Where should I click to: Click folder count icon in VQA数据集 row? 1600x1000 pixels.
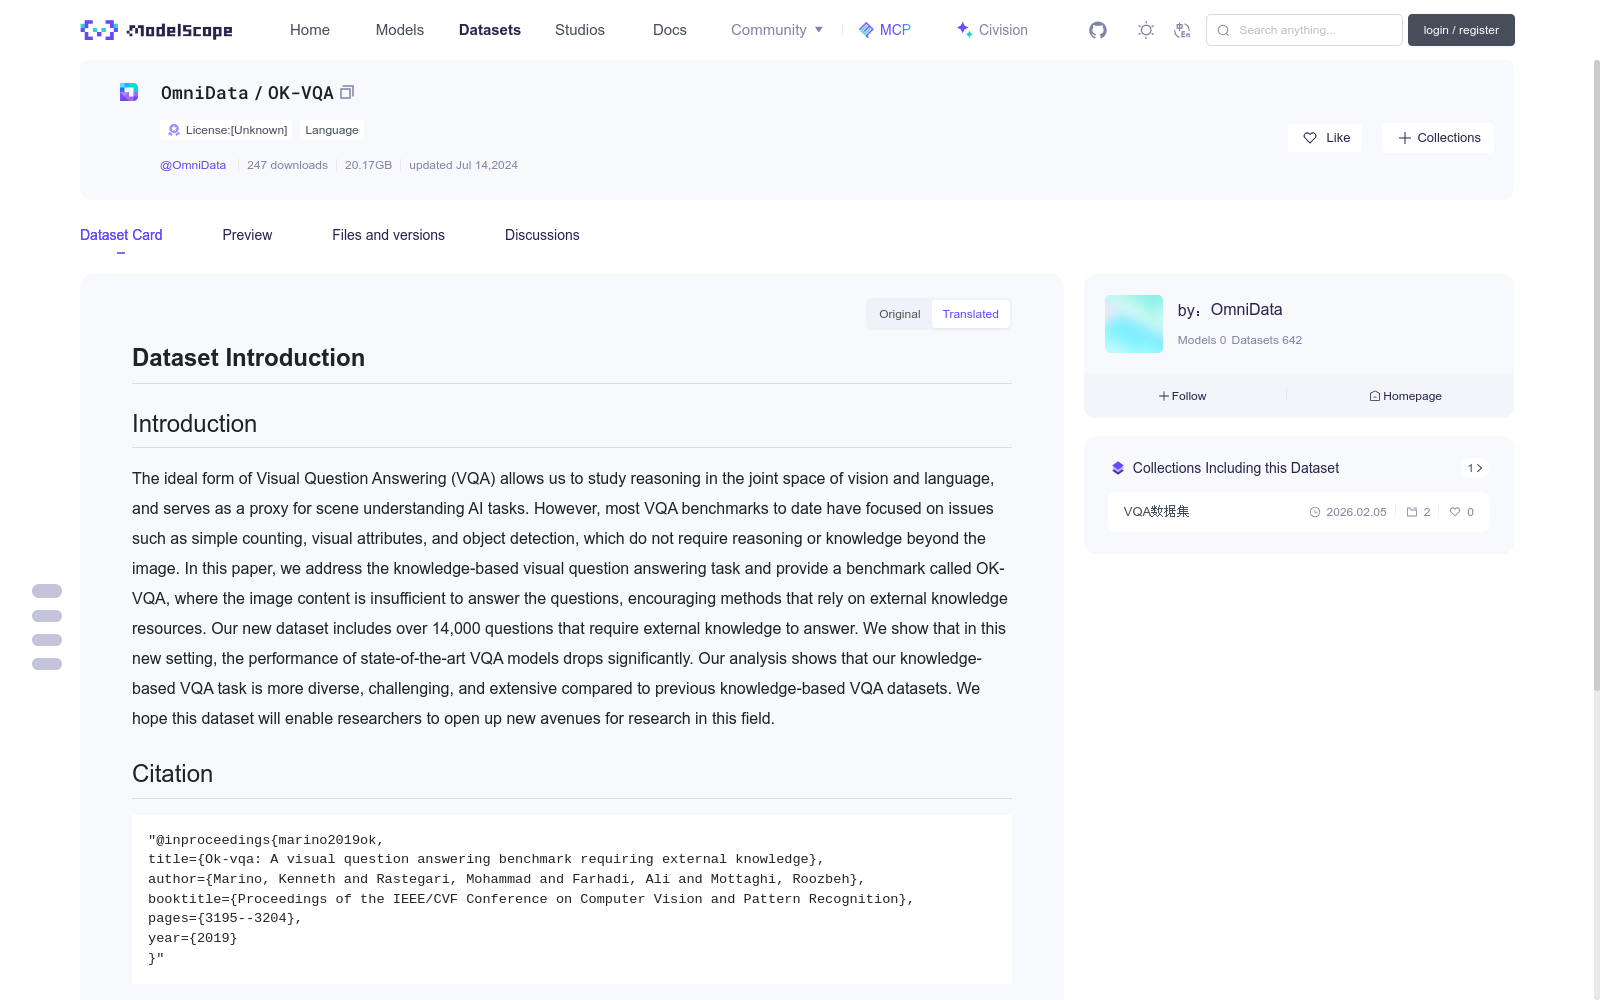[1412, 512]
